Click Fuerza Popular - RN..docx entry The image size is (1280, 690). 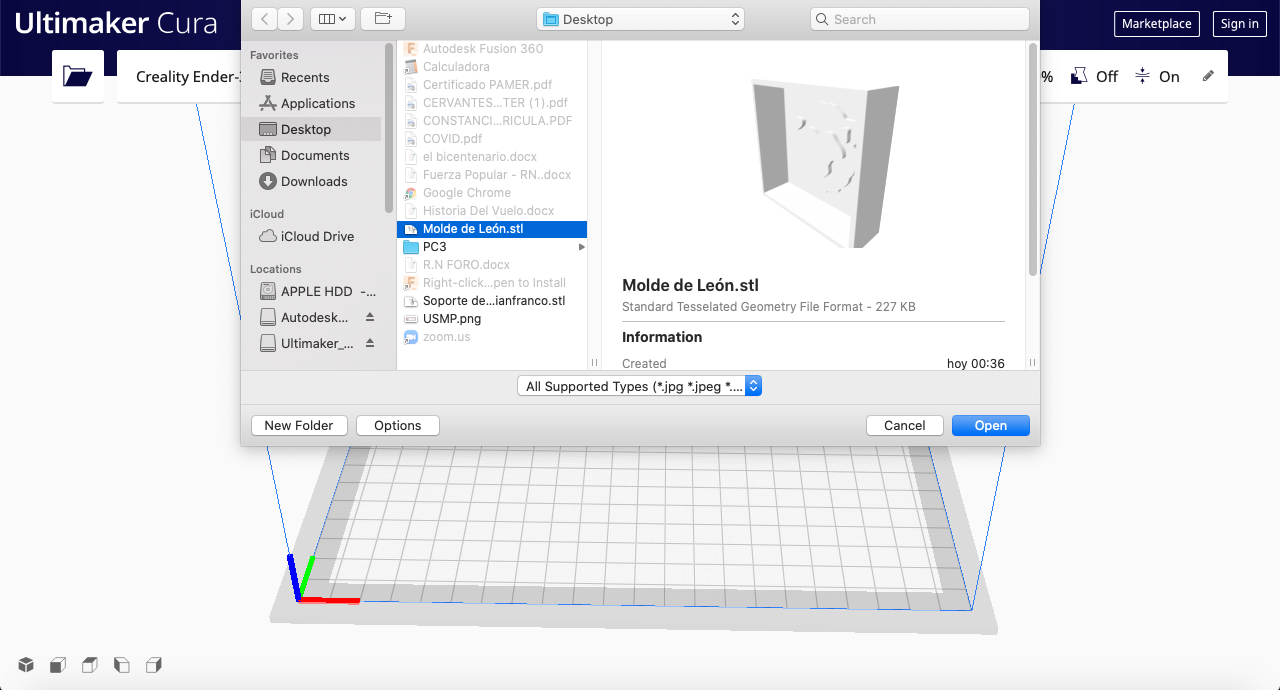[492, 175]
